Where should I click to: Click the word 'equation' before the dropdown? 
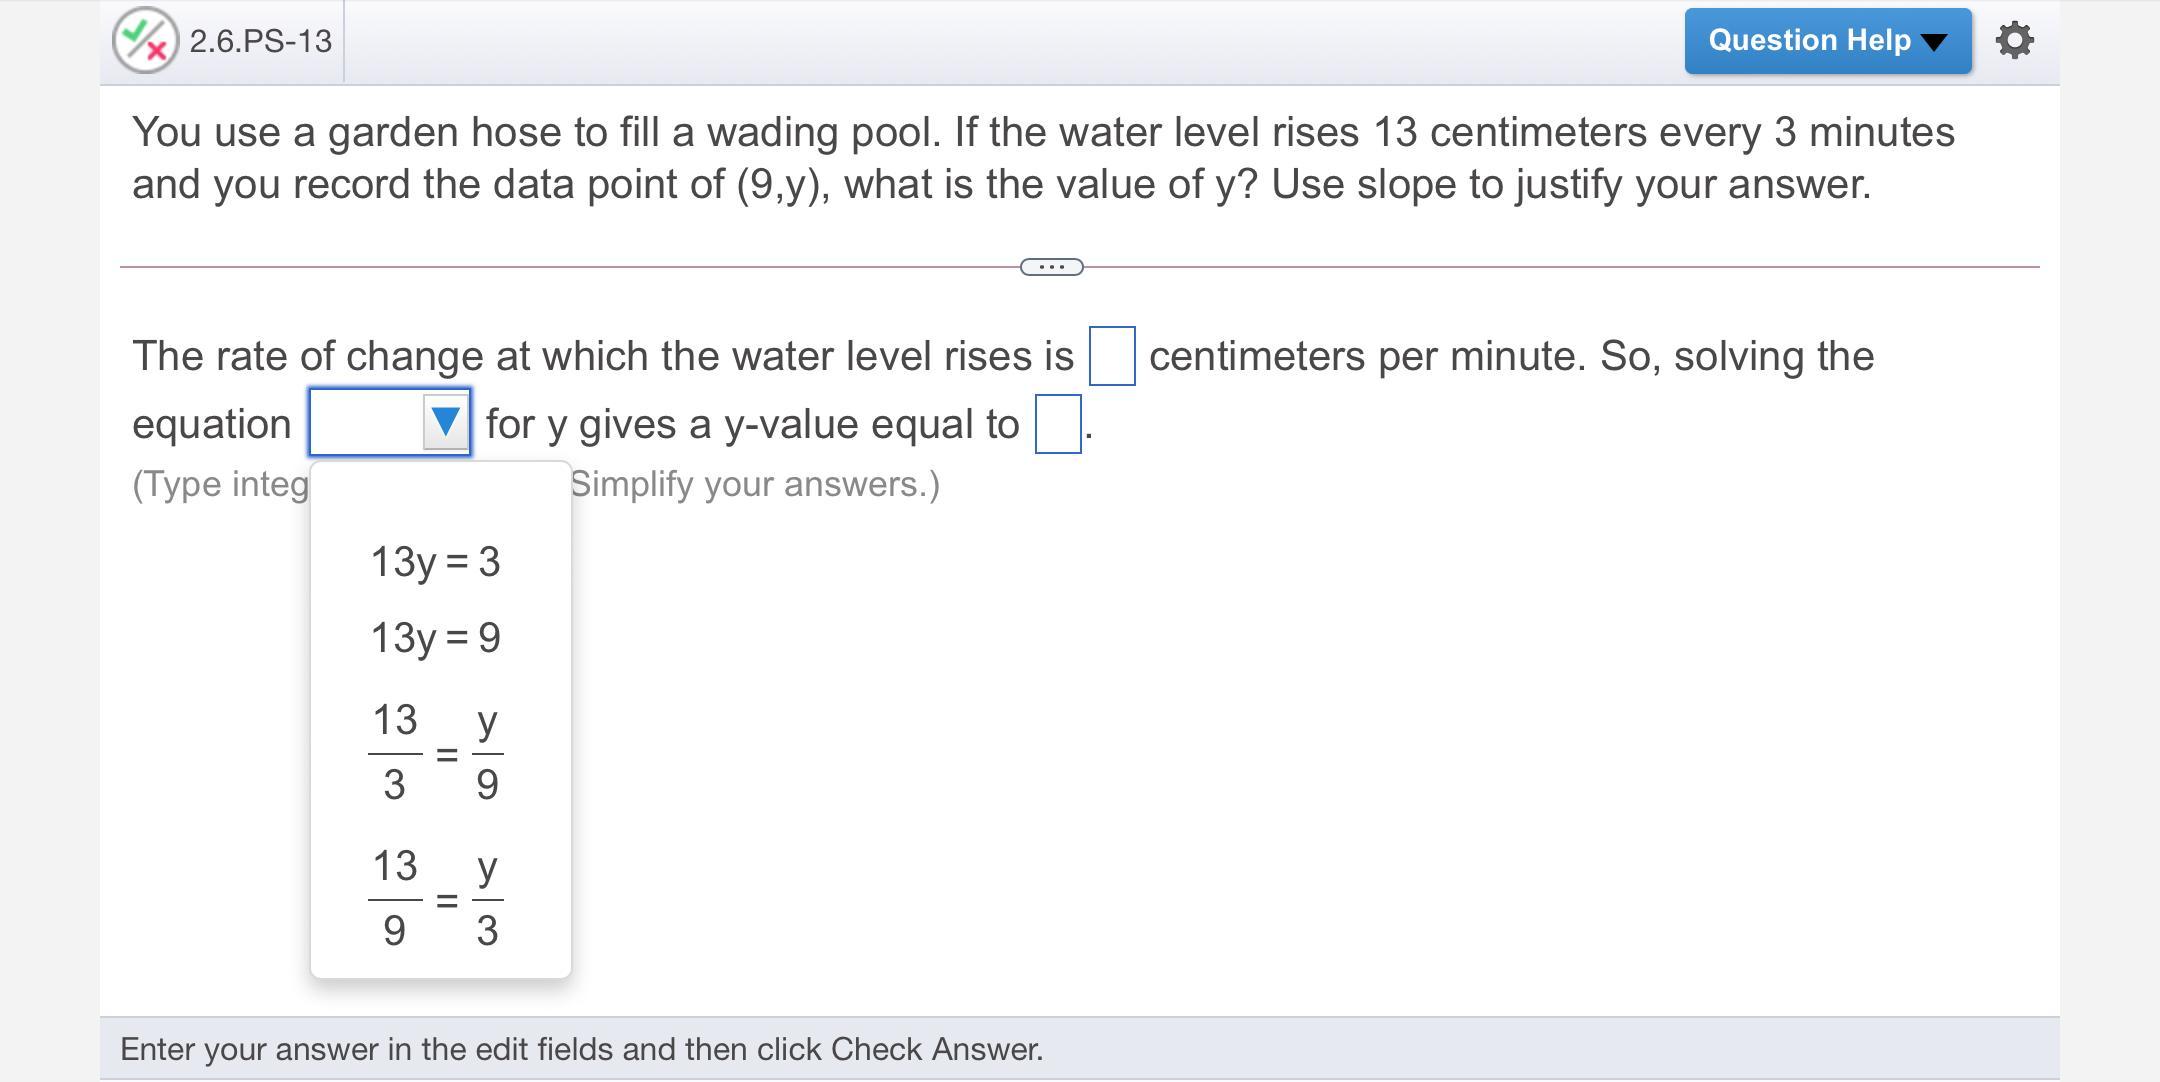point(211,424)
